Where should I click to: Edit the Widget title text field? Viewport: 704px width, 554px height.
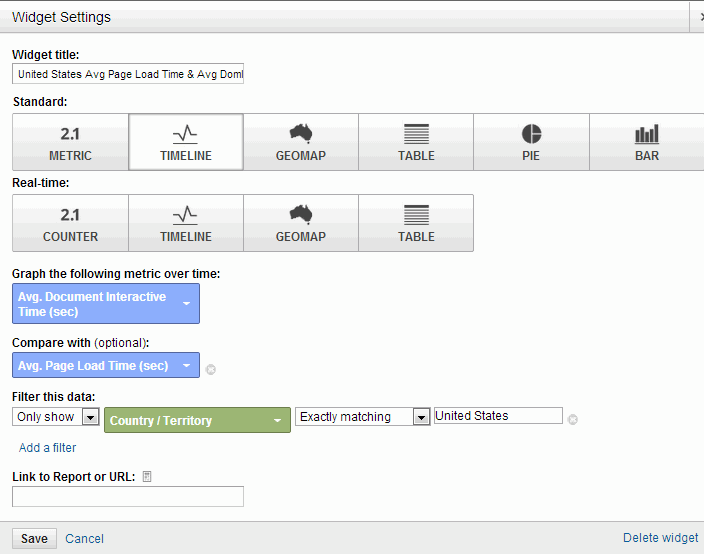[x=128, y=74]
